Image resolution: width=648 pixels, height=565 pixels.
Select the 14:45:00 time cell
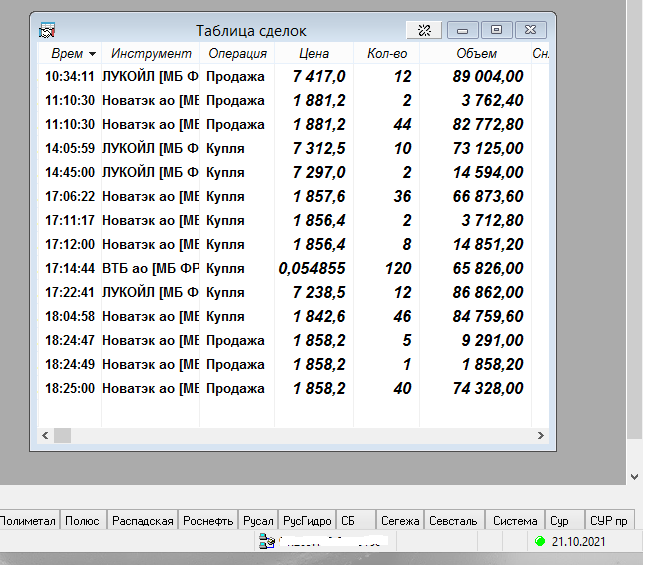tap(70, 172)
